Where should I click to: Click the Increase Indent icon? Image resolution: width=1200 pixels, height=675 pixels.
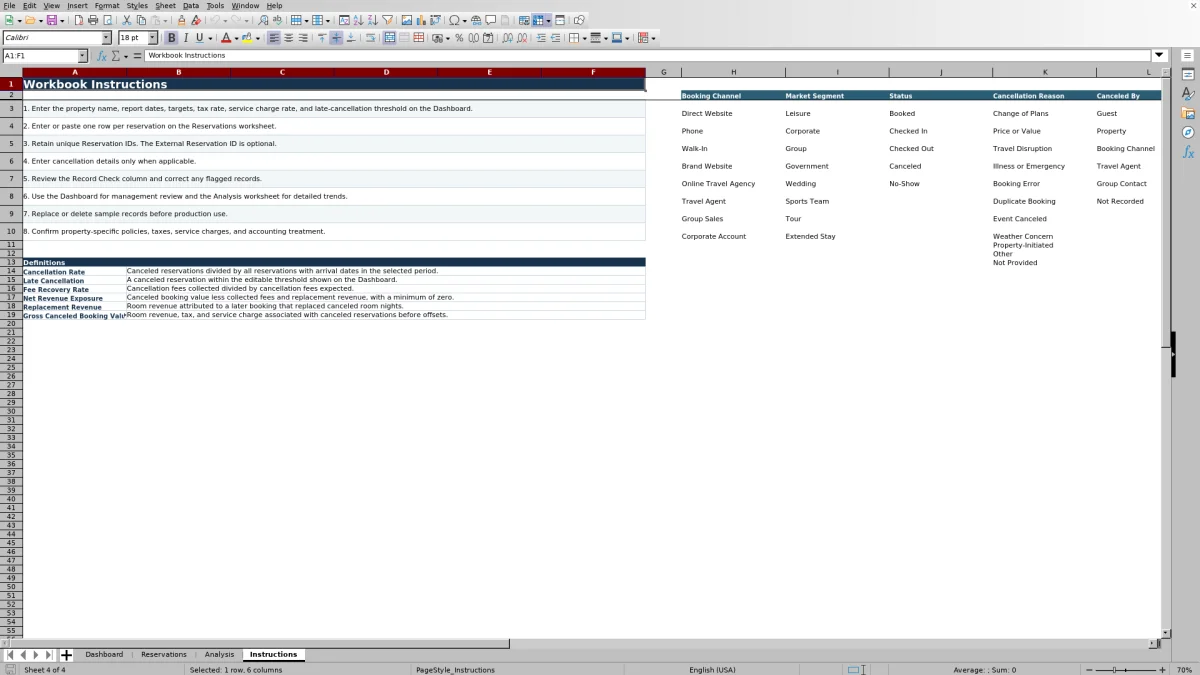(x=540, y=38)
